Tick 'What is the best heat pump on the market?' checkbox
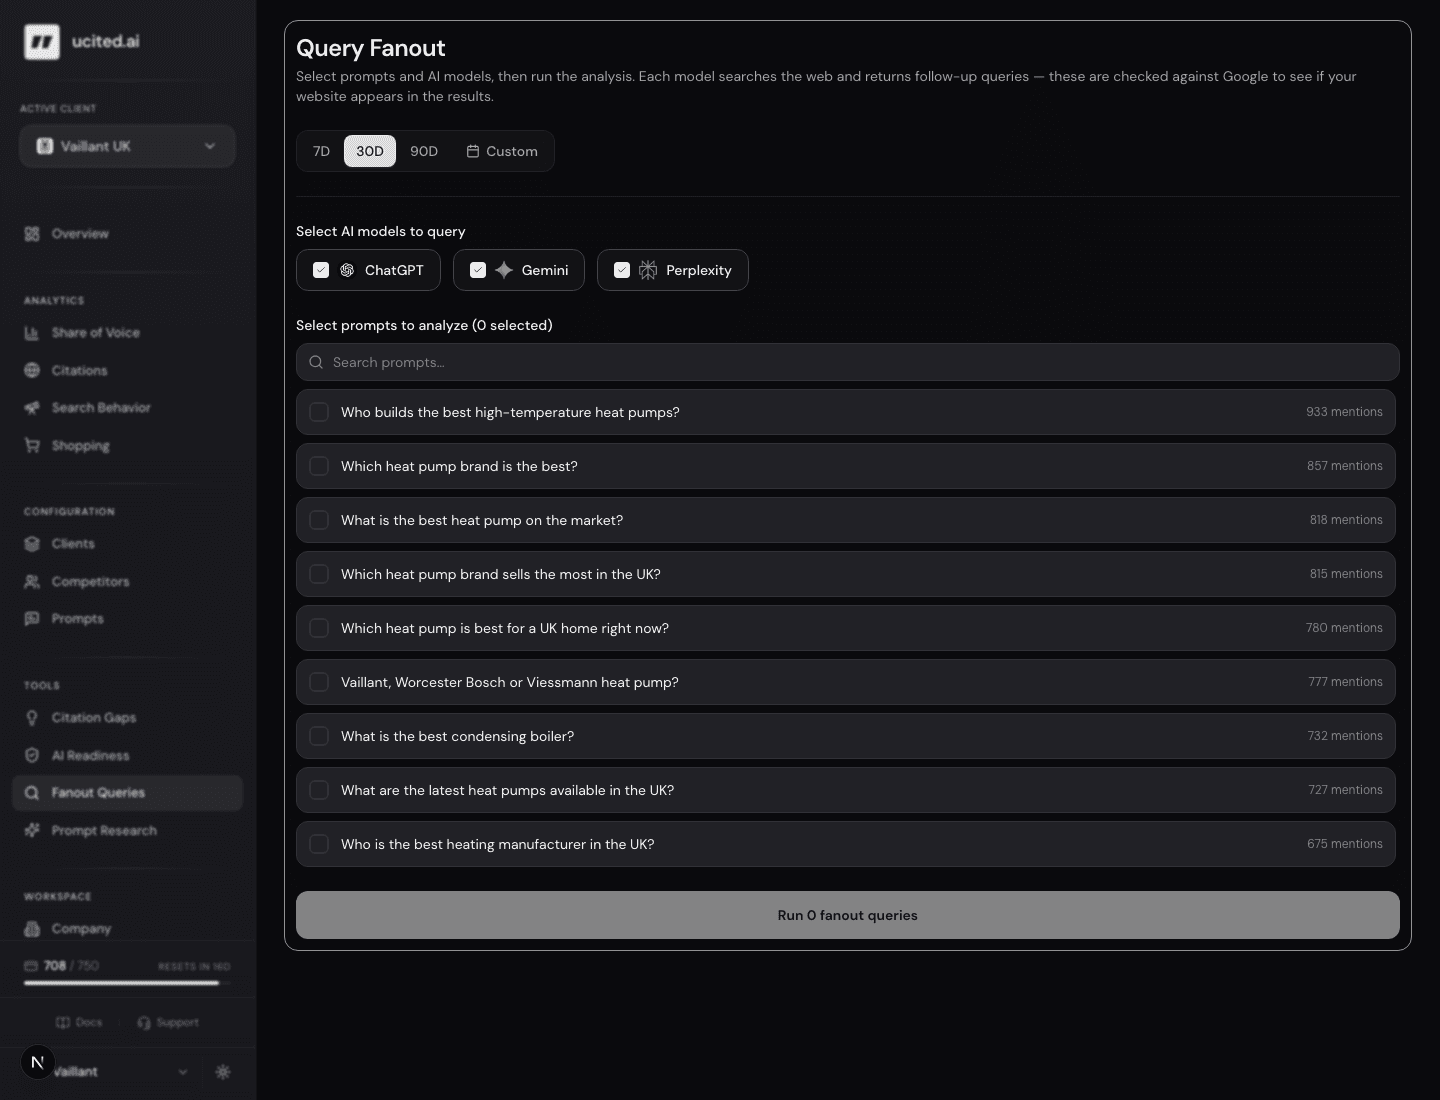This screenshot has width=1440, height=1100. (x=319, y=520)
